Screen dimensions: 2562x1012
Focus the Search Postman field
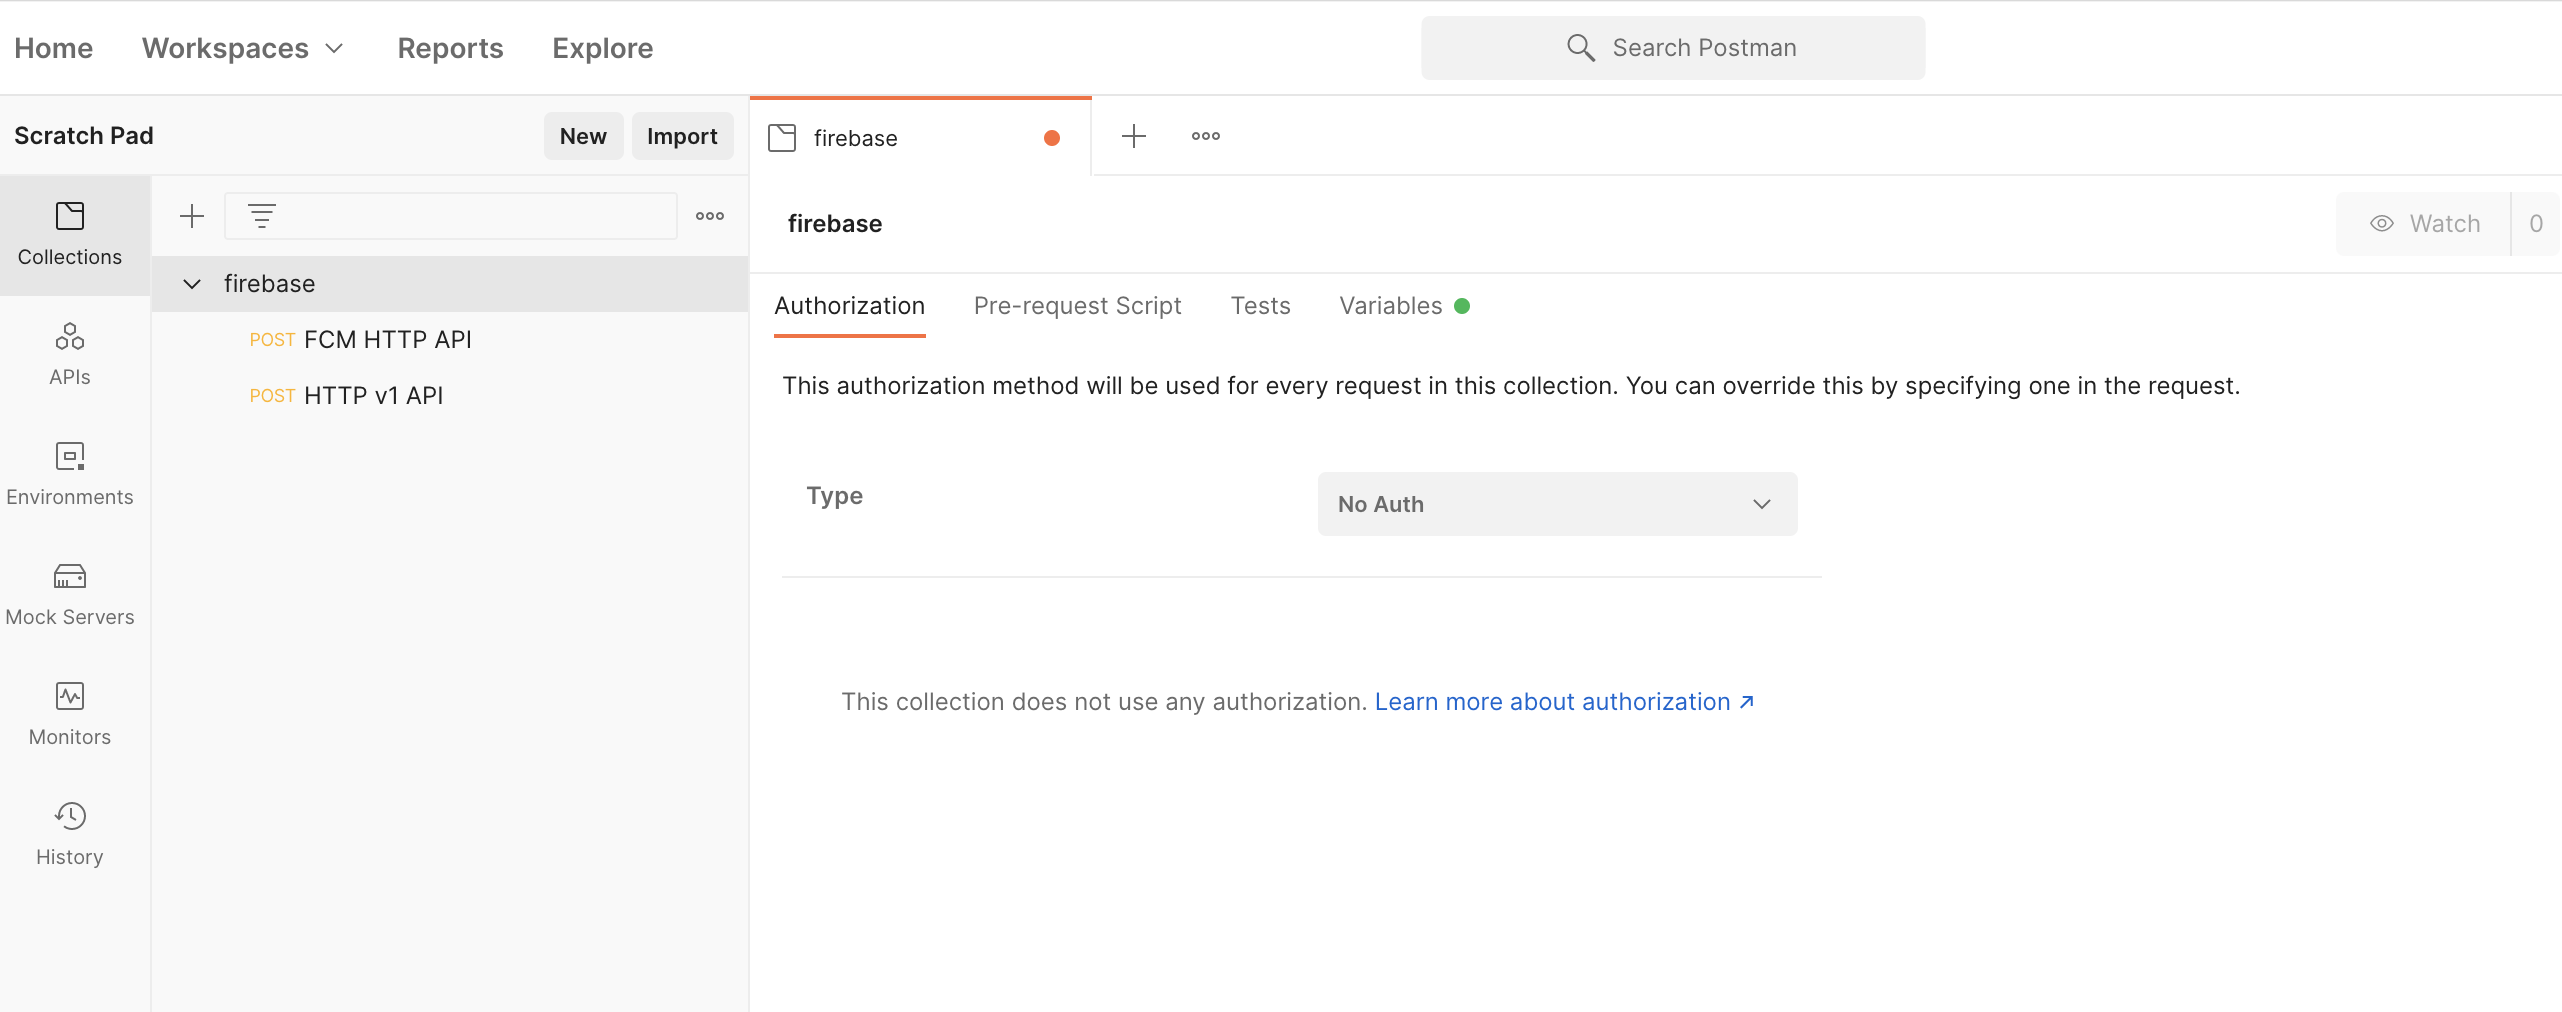pyautogui.click(x=1673, y=48)
